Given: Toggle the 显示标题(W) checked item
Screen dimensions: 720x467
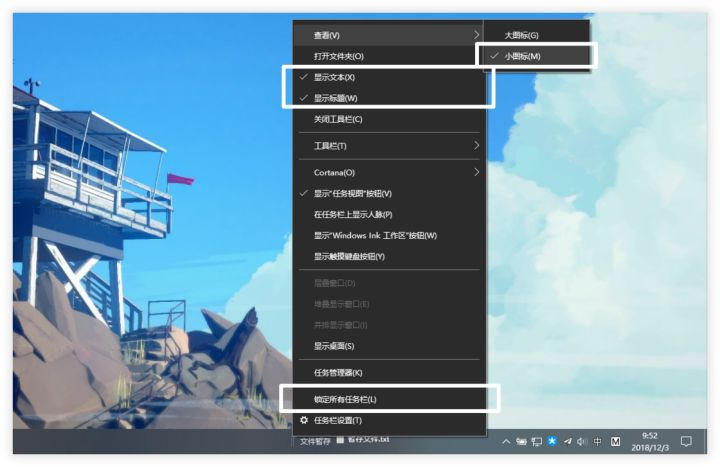Looking at the screenshot, I should point(389,98).
